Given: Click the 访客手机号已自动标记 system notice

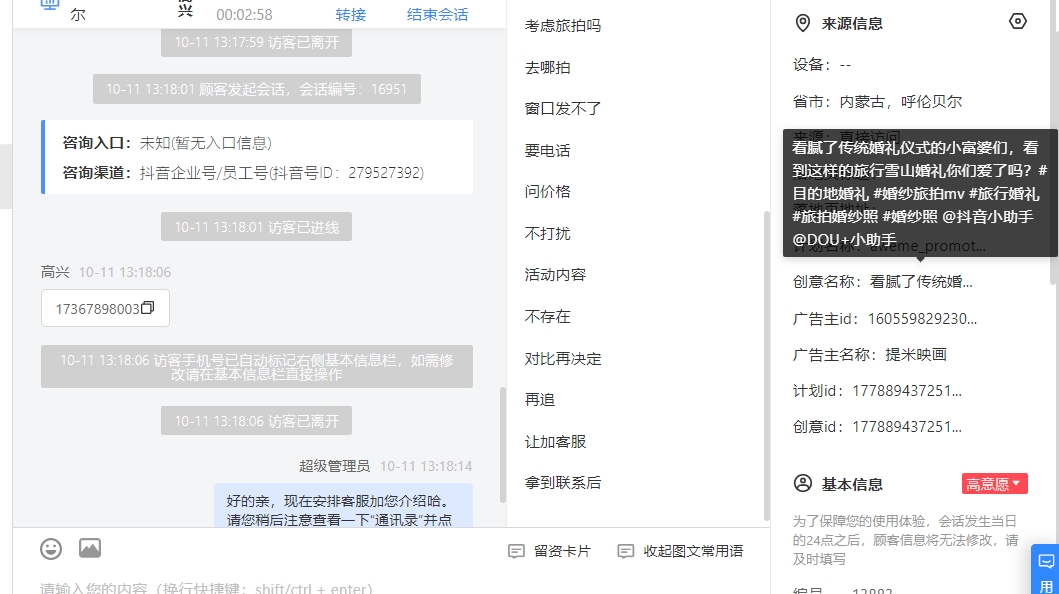Looking at the screenshot, I should [257, 367].
